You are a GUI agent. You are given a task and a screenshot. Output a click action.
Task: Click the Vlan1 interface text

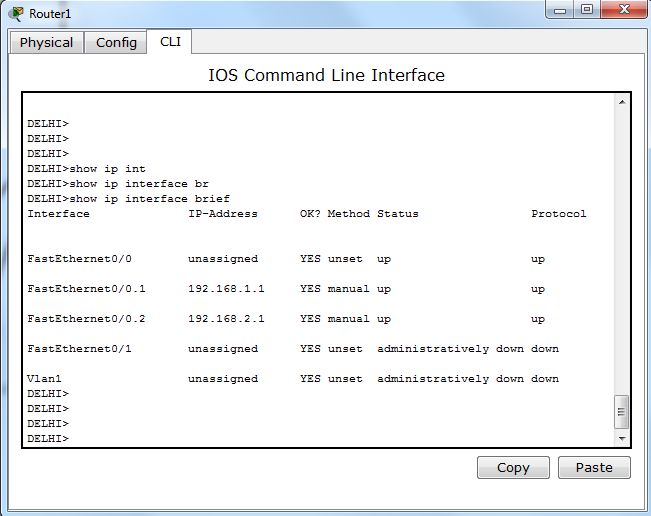(x=44, y=379)
